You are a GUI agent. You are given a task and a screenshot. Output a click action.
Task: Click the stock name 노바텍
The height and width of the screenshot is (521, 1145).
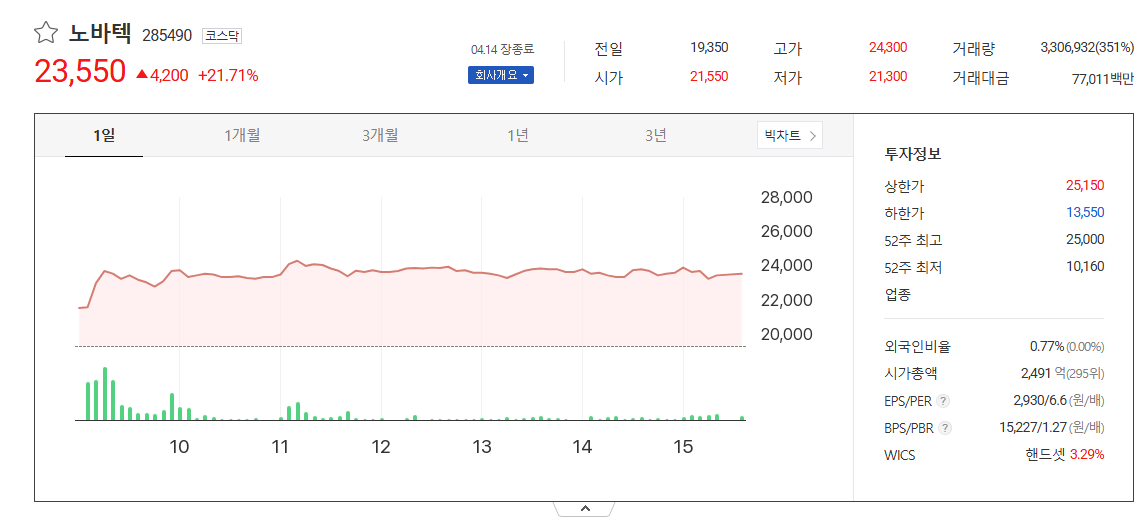point(101,34)
